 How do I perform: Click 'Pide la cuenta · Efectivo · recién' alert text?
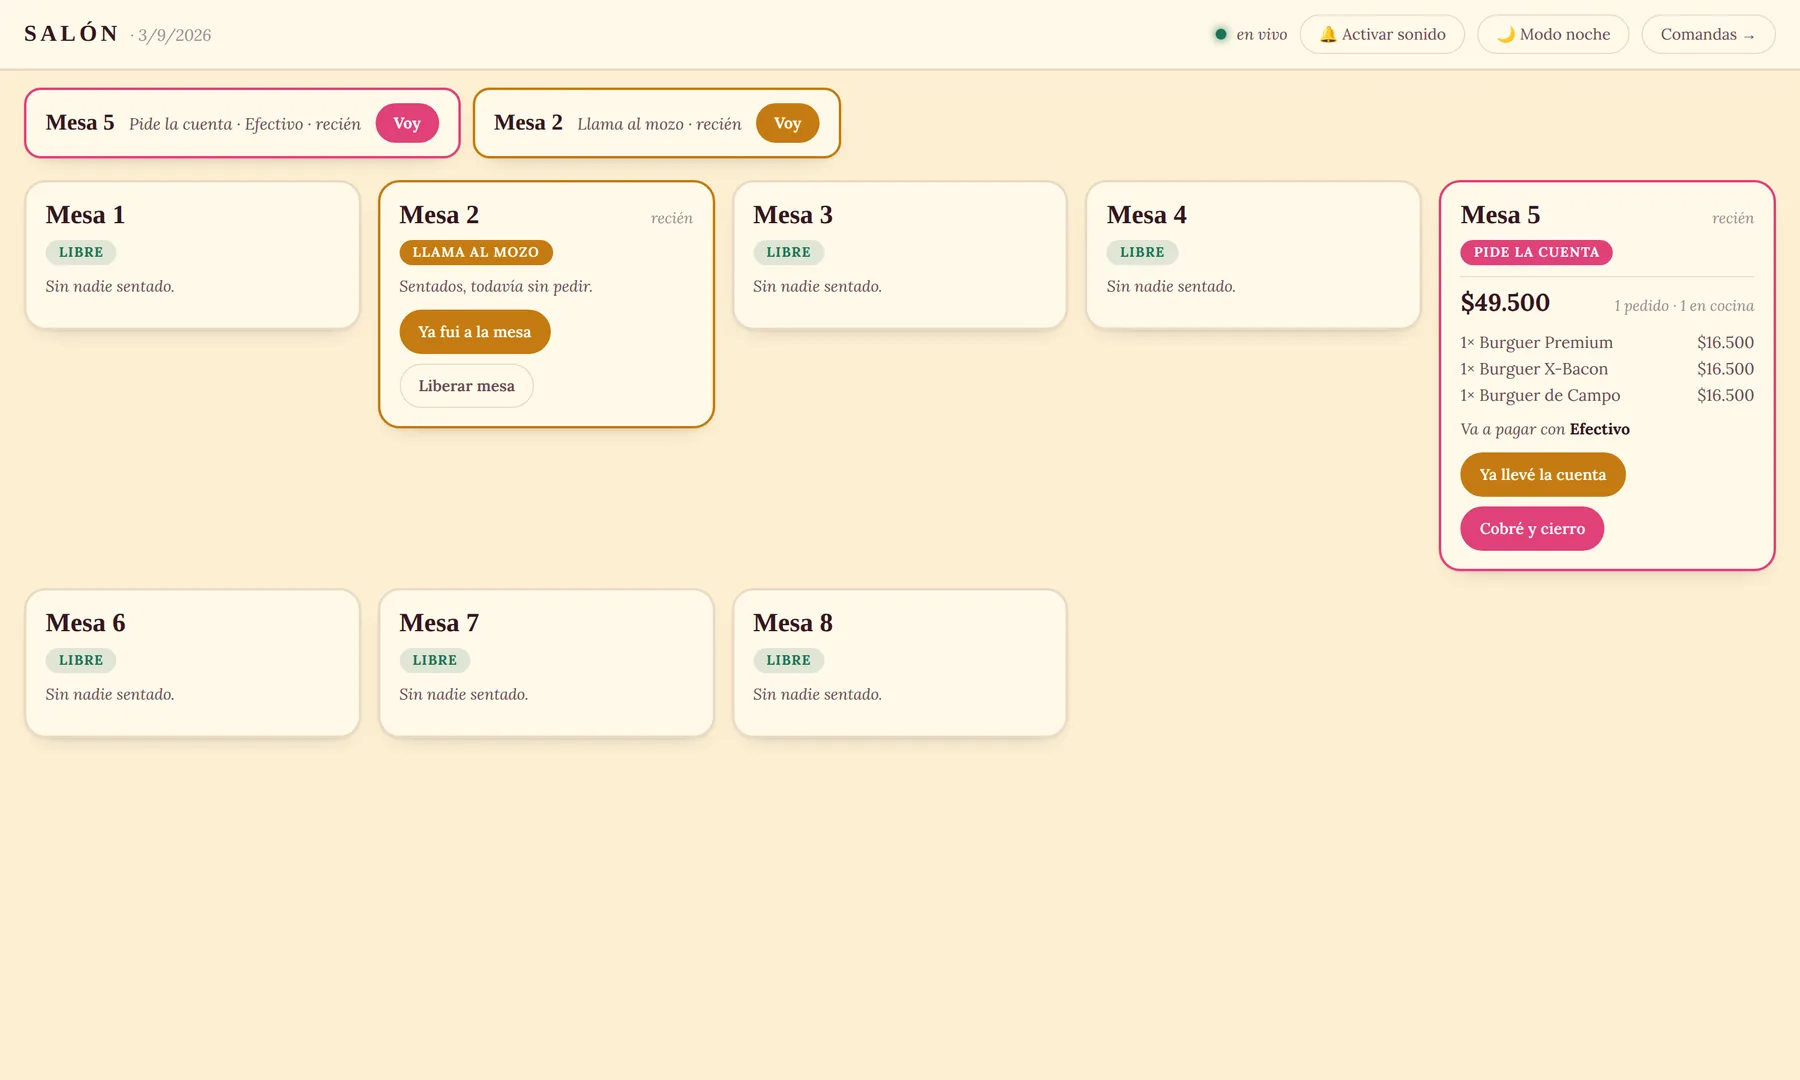(245, 124)
